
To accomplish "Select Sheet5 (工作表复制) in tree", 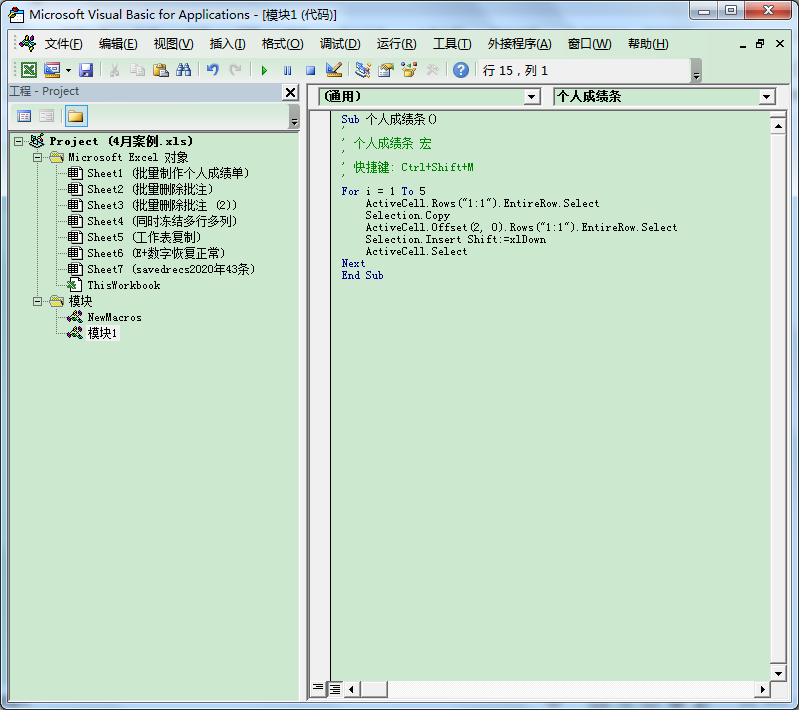I will point(144,237).
